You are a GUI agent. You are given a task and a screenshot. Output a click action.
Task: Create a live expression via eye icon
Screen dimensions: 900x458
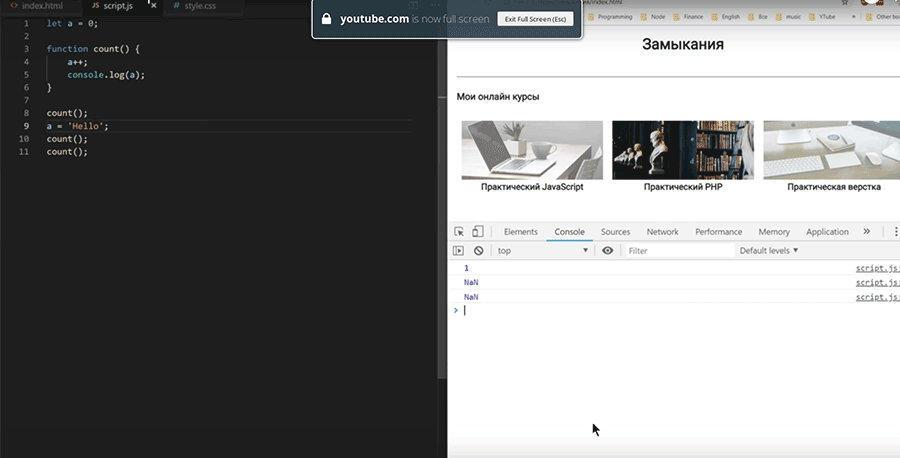pyautogui.click(x=607, y=250)
